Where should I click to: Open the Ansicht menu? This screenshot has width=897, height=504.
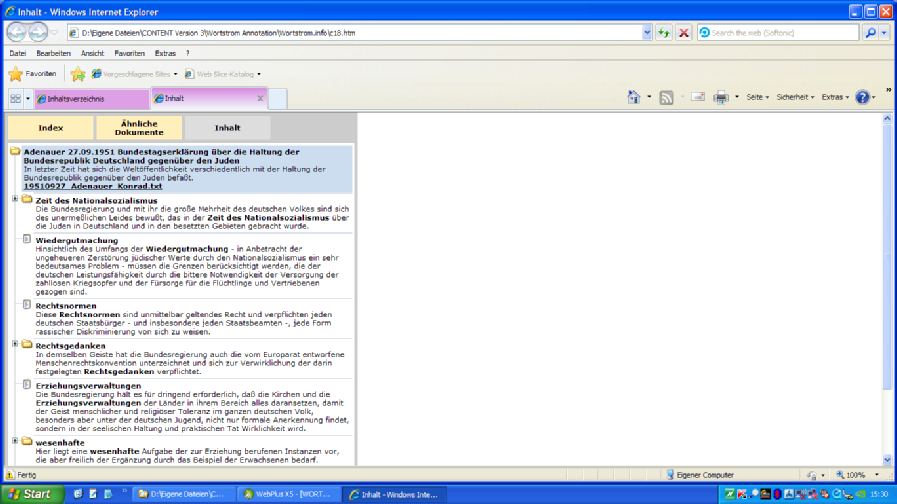click(92, 53)
